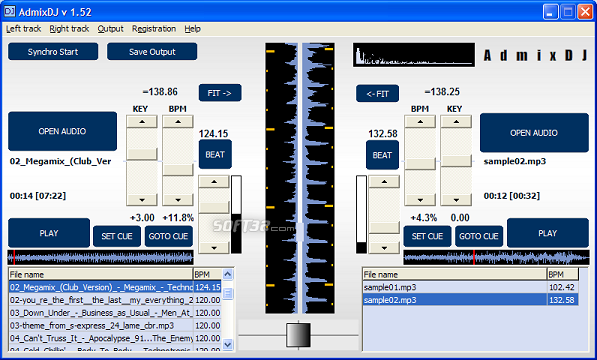Click left deck volume slider down arrow
597x360 pixels.
pos(214,247)
